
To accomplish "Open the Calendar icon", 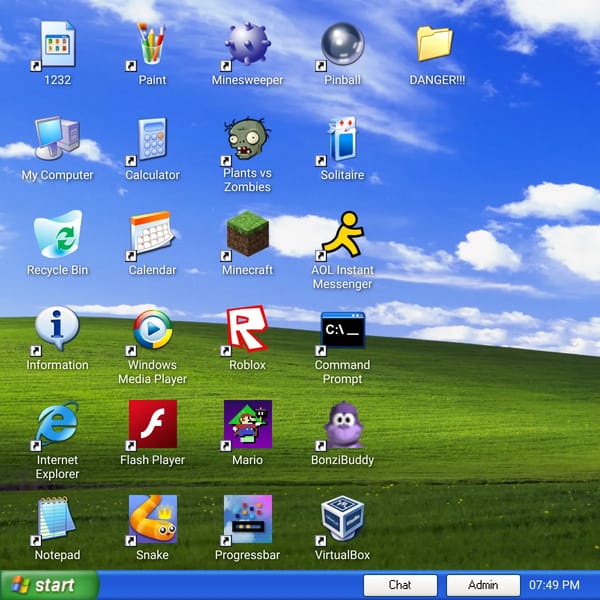I will coord(152,235).
